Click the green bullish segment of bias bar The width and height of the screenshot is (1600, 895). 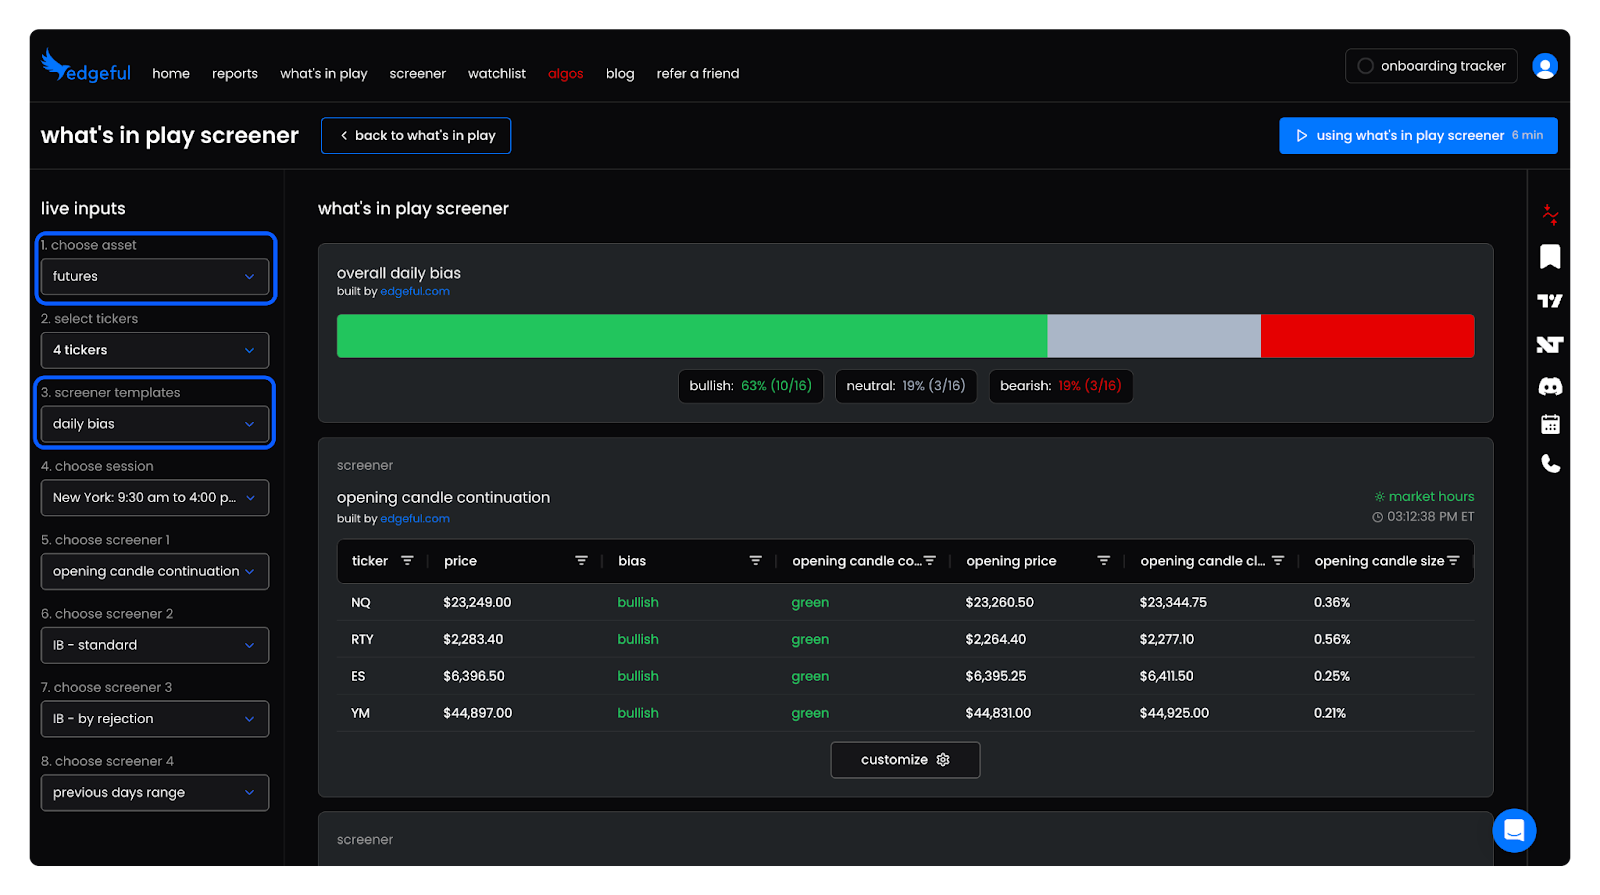coord(691,336)
